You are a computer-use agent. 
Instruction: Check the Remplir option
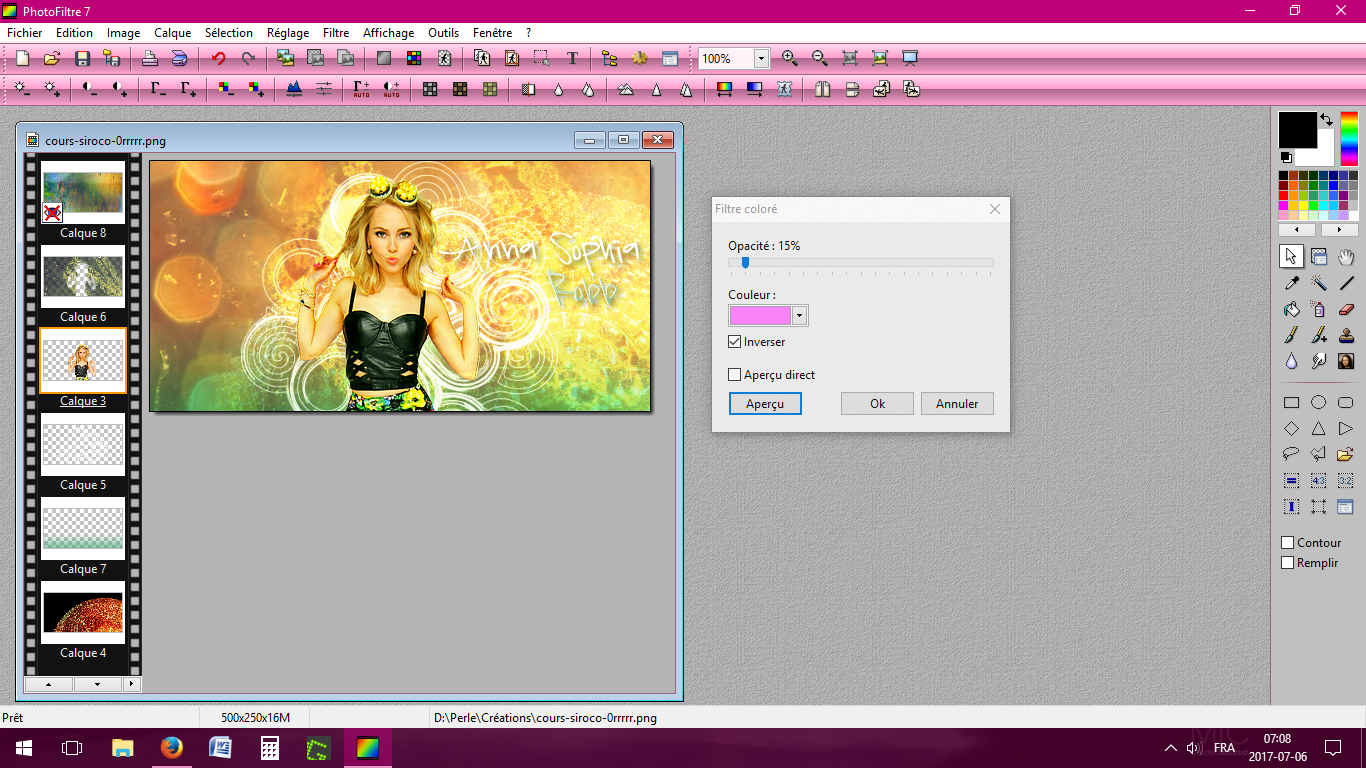(1288, 563)
